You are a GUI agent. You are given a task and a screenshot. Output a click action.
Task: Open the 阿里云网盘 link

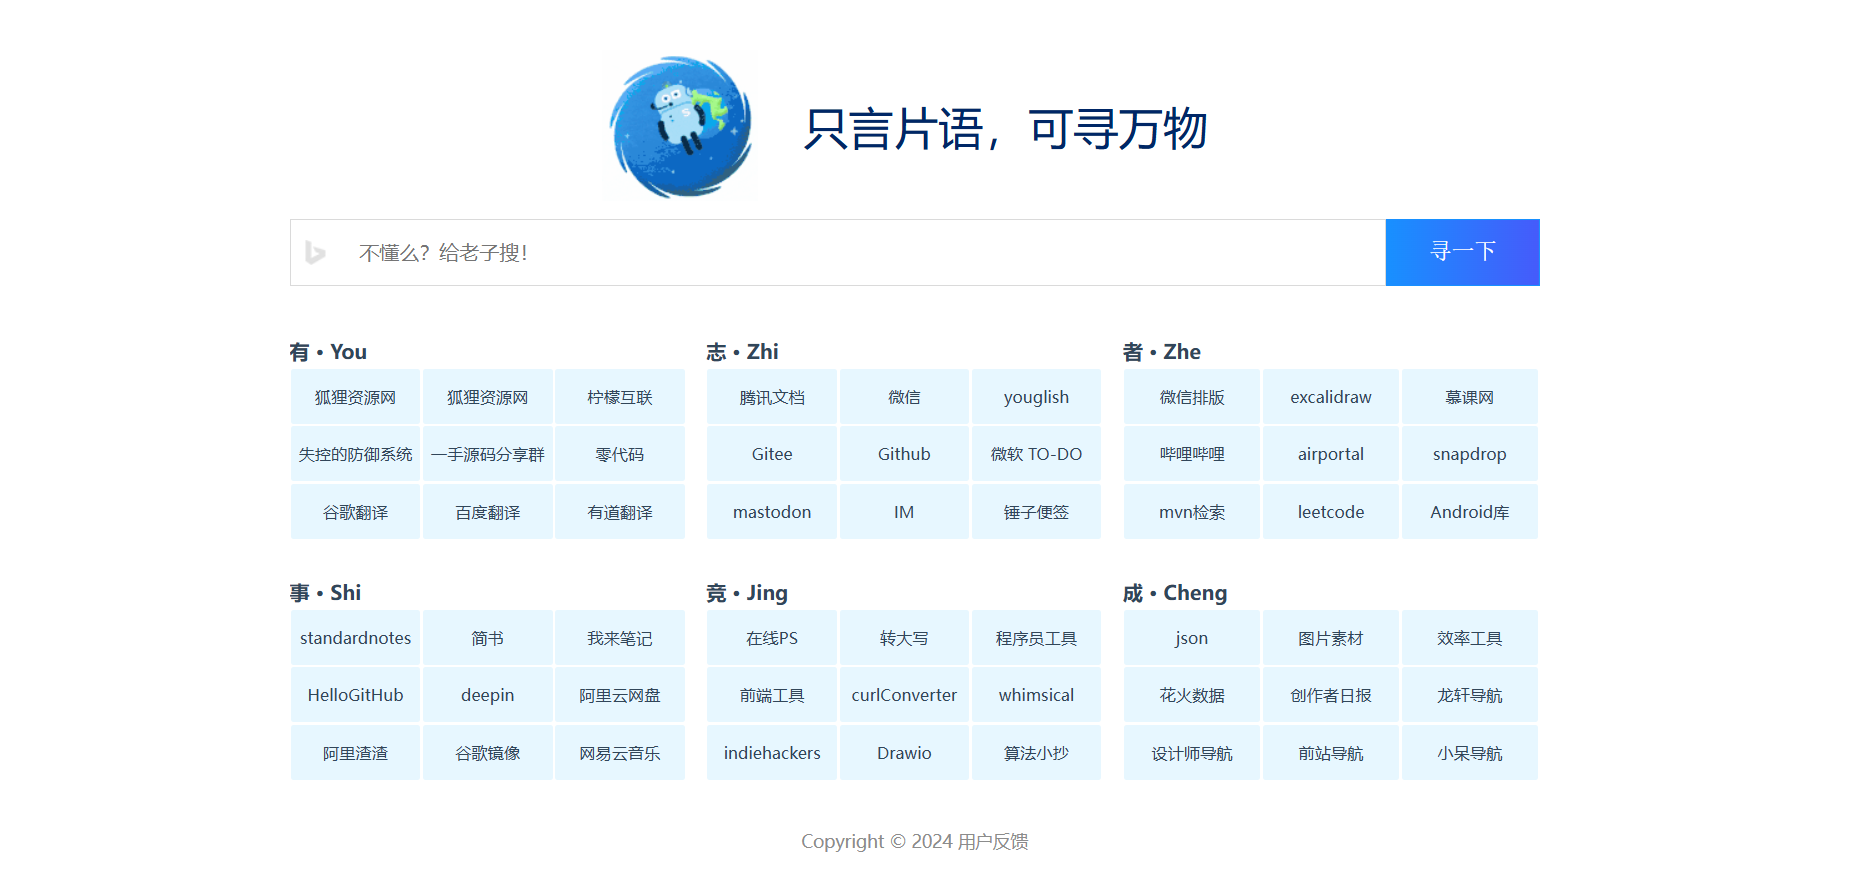[x=620, y=695]
